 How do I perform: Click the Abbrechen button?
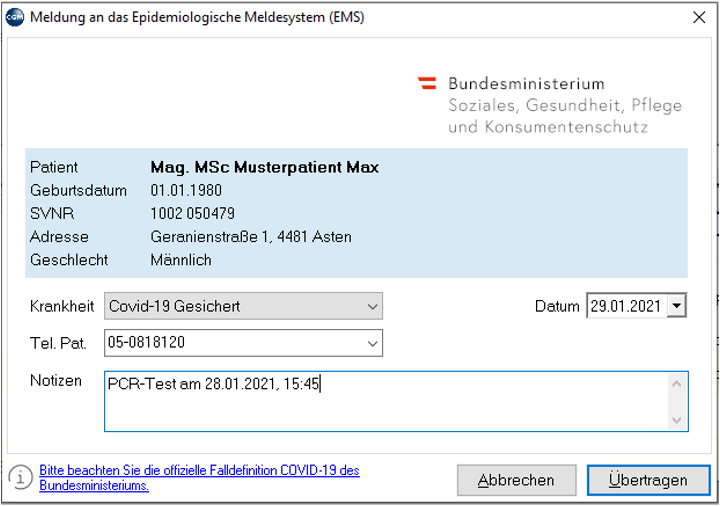(517, 480)
